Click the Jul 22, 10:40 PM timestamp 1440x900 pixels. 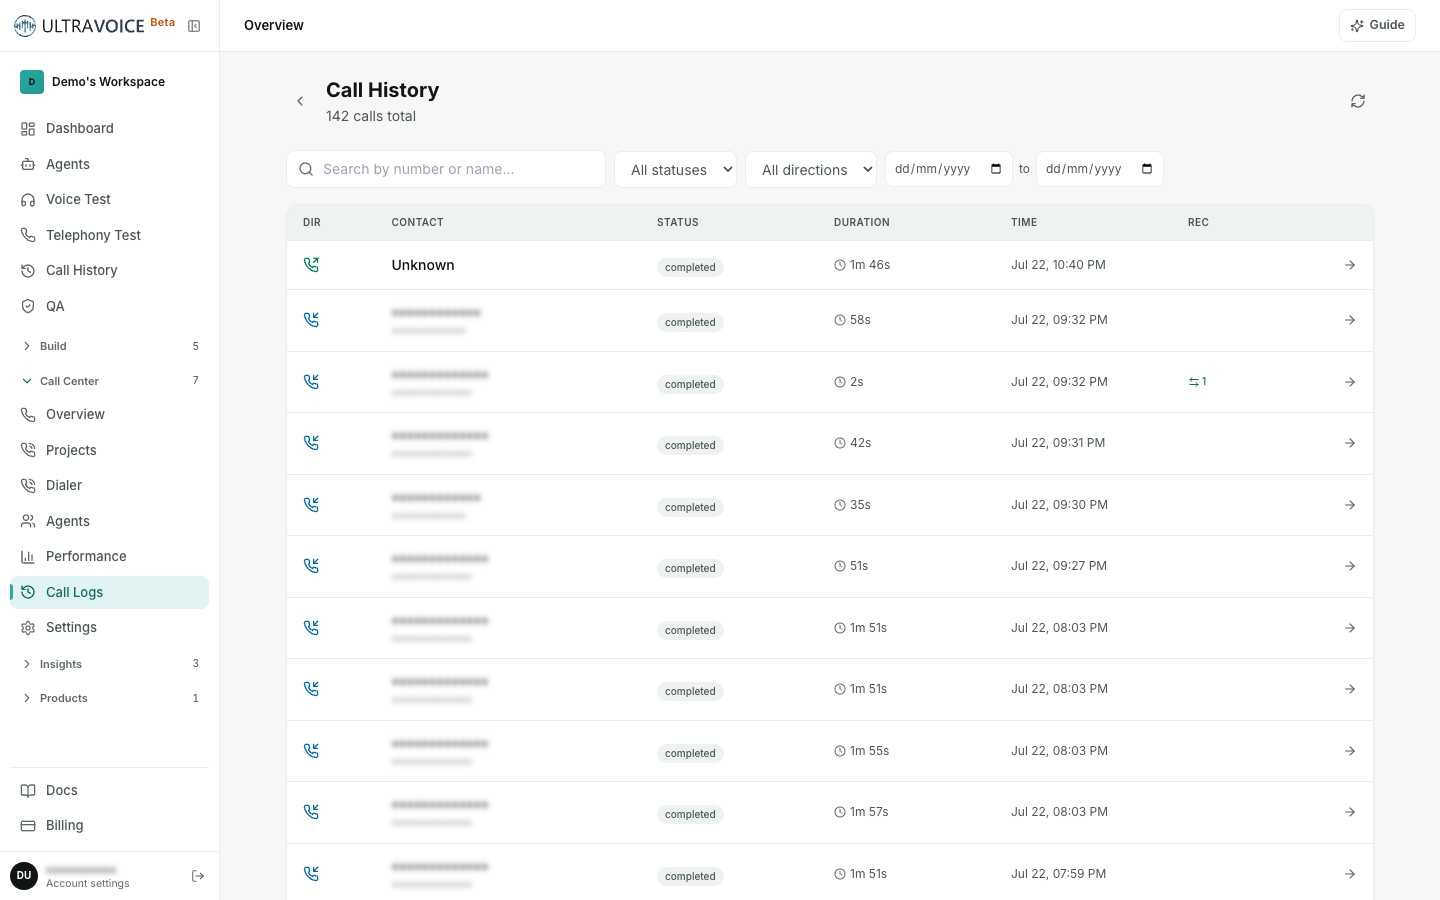(1058, 265)
